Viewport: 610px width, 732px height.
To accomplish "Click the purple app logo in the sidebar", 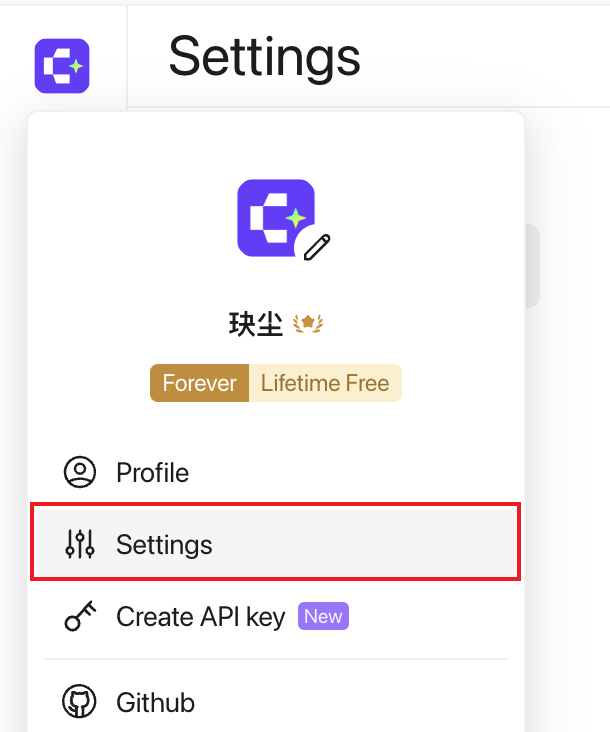I will [62, 66].
